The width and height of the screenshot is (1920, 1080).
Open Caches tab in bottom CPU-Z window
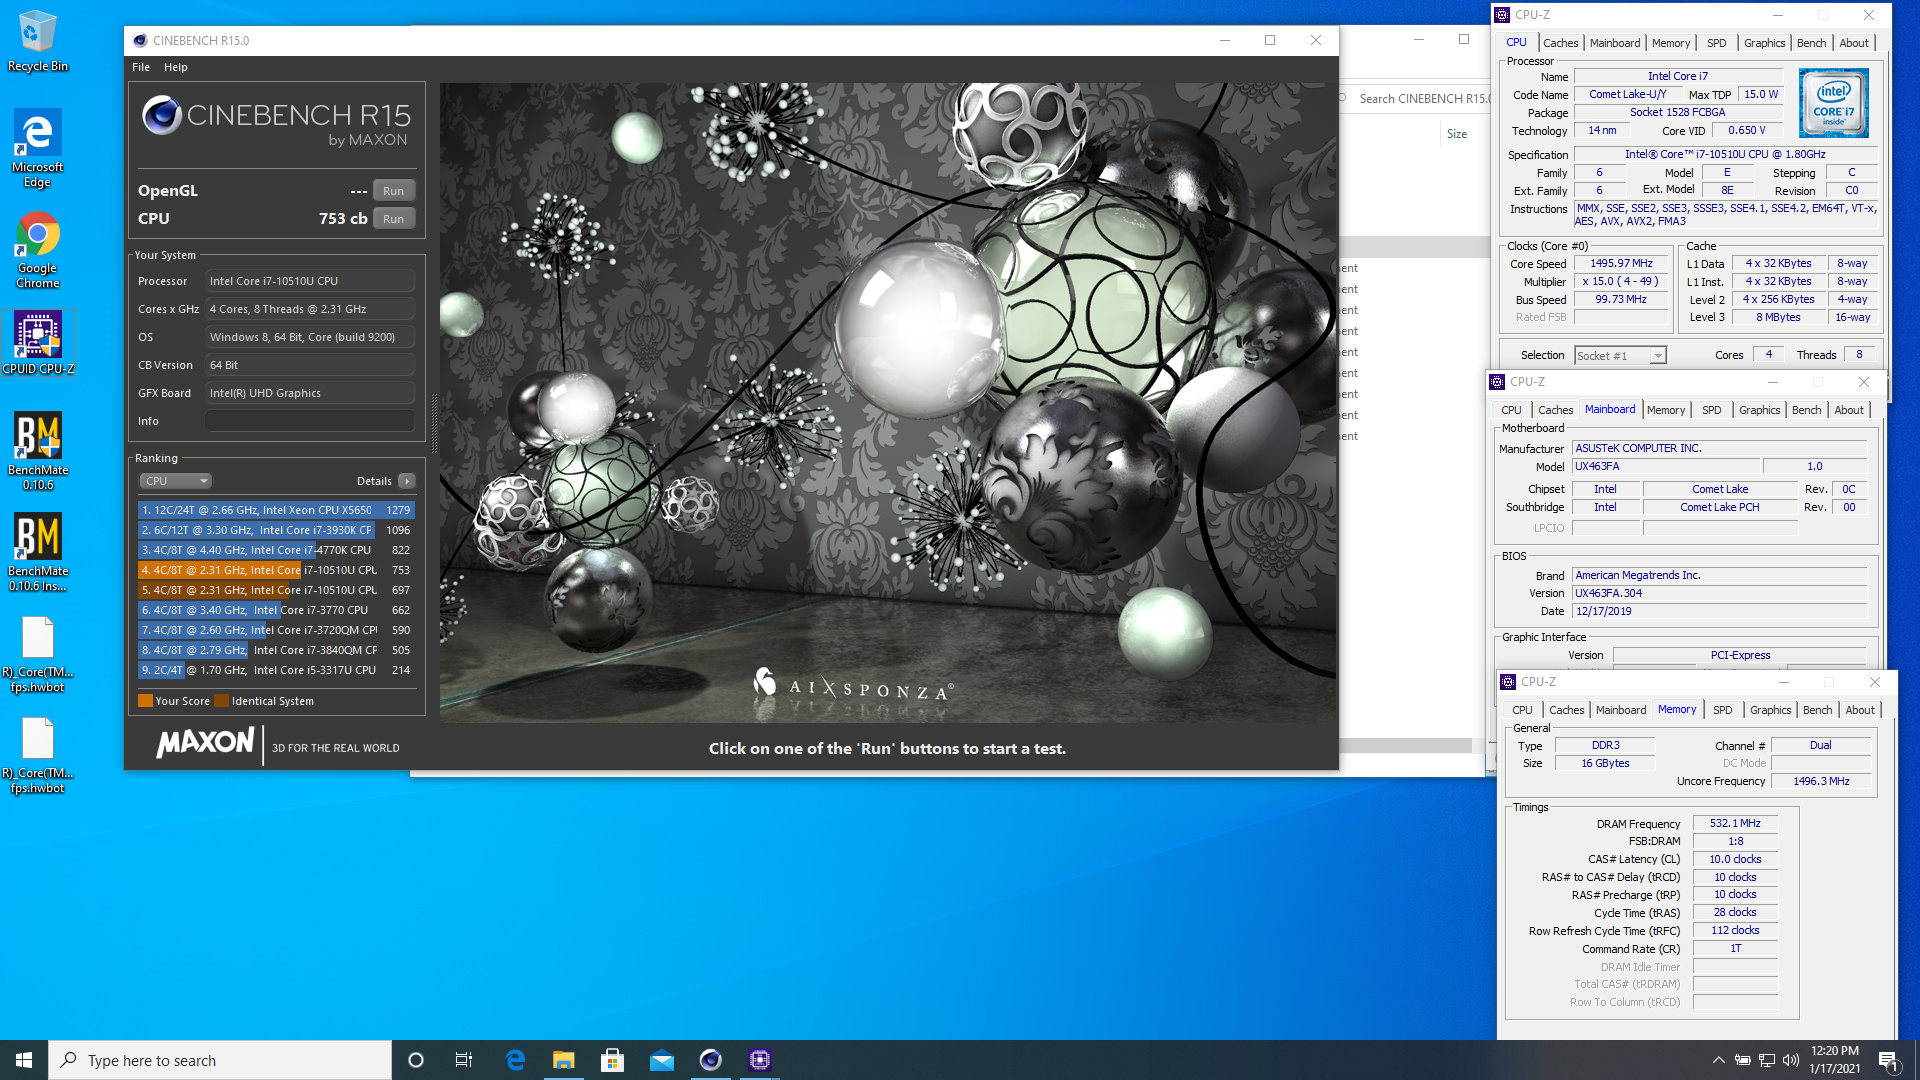click(x=1566, y=710)
